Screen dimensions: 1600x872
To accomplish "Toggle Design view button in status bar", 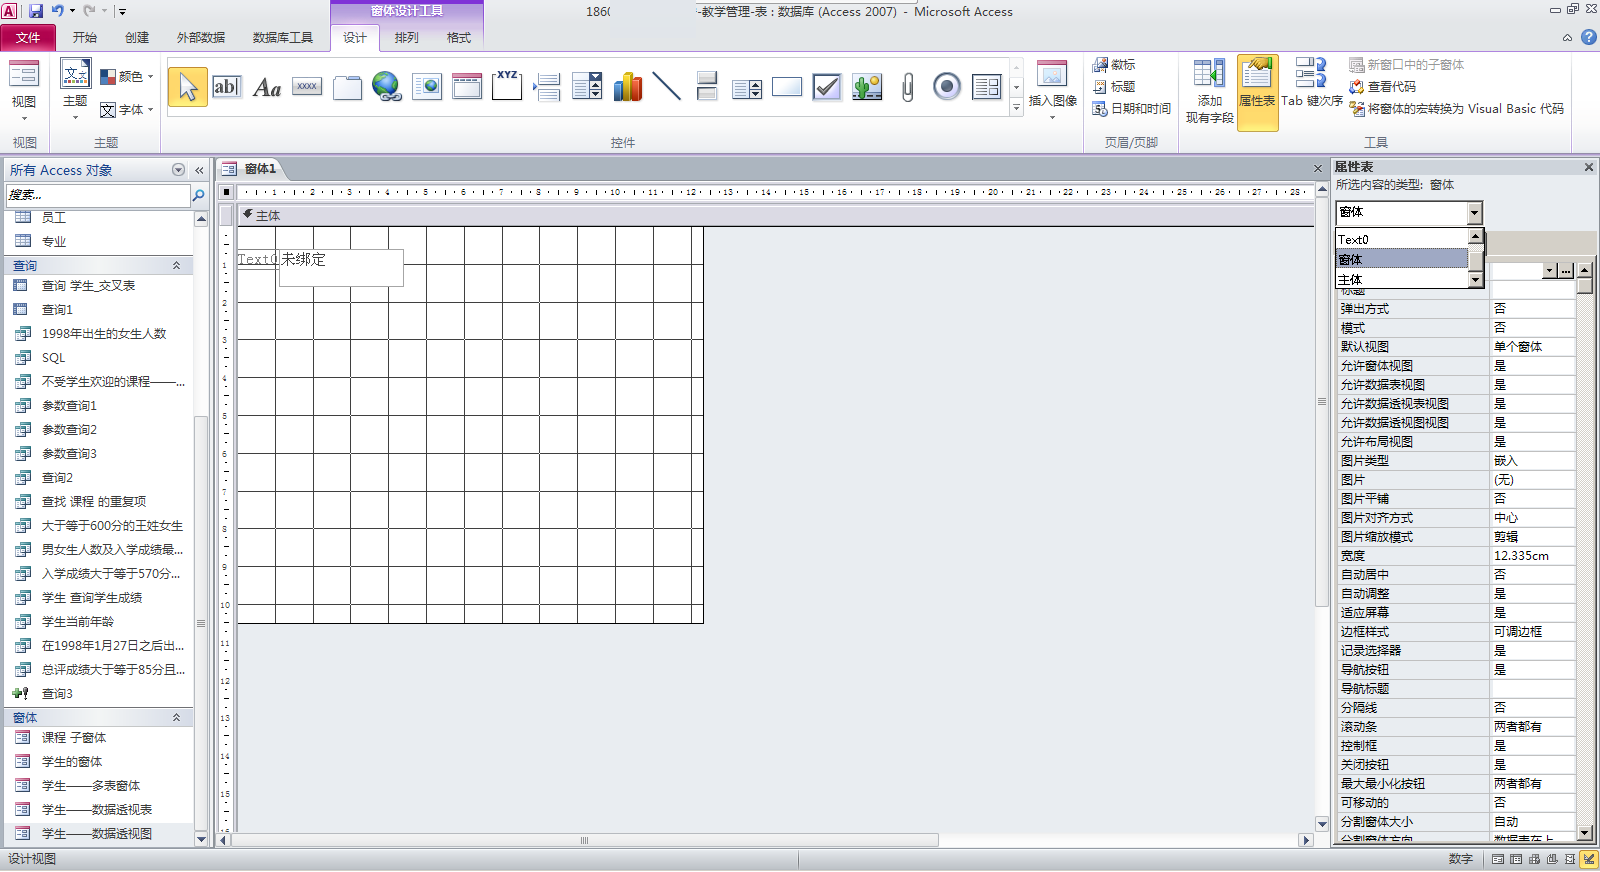I will coord(1589,859).
